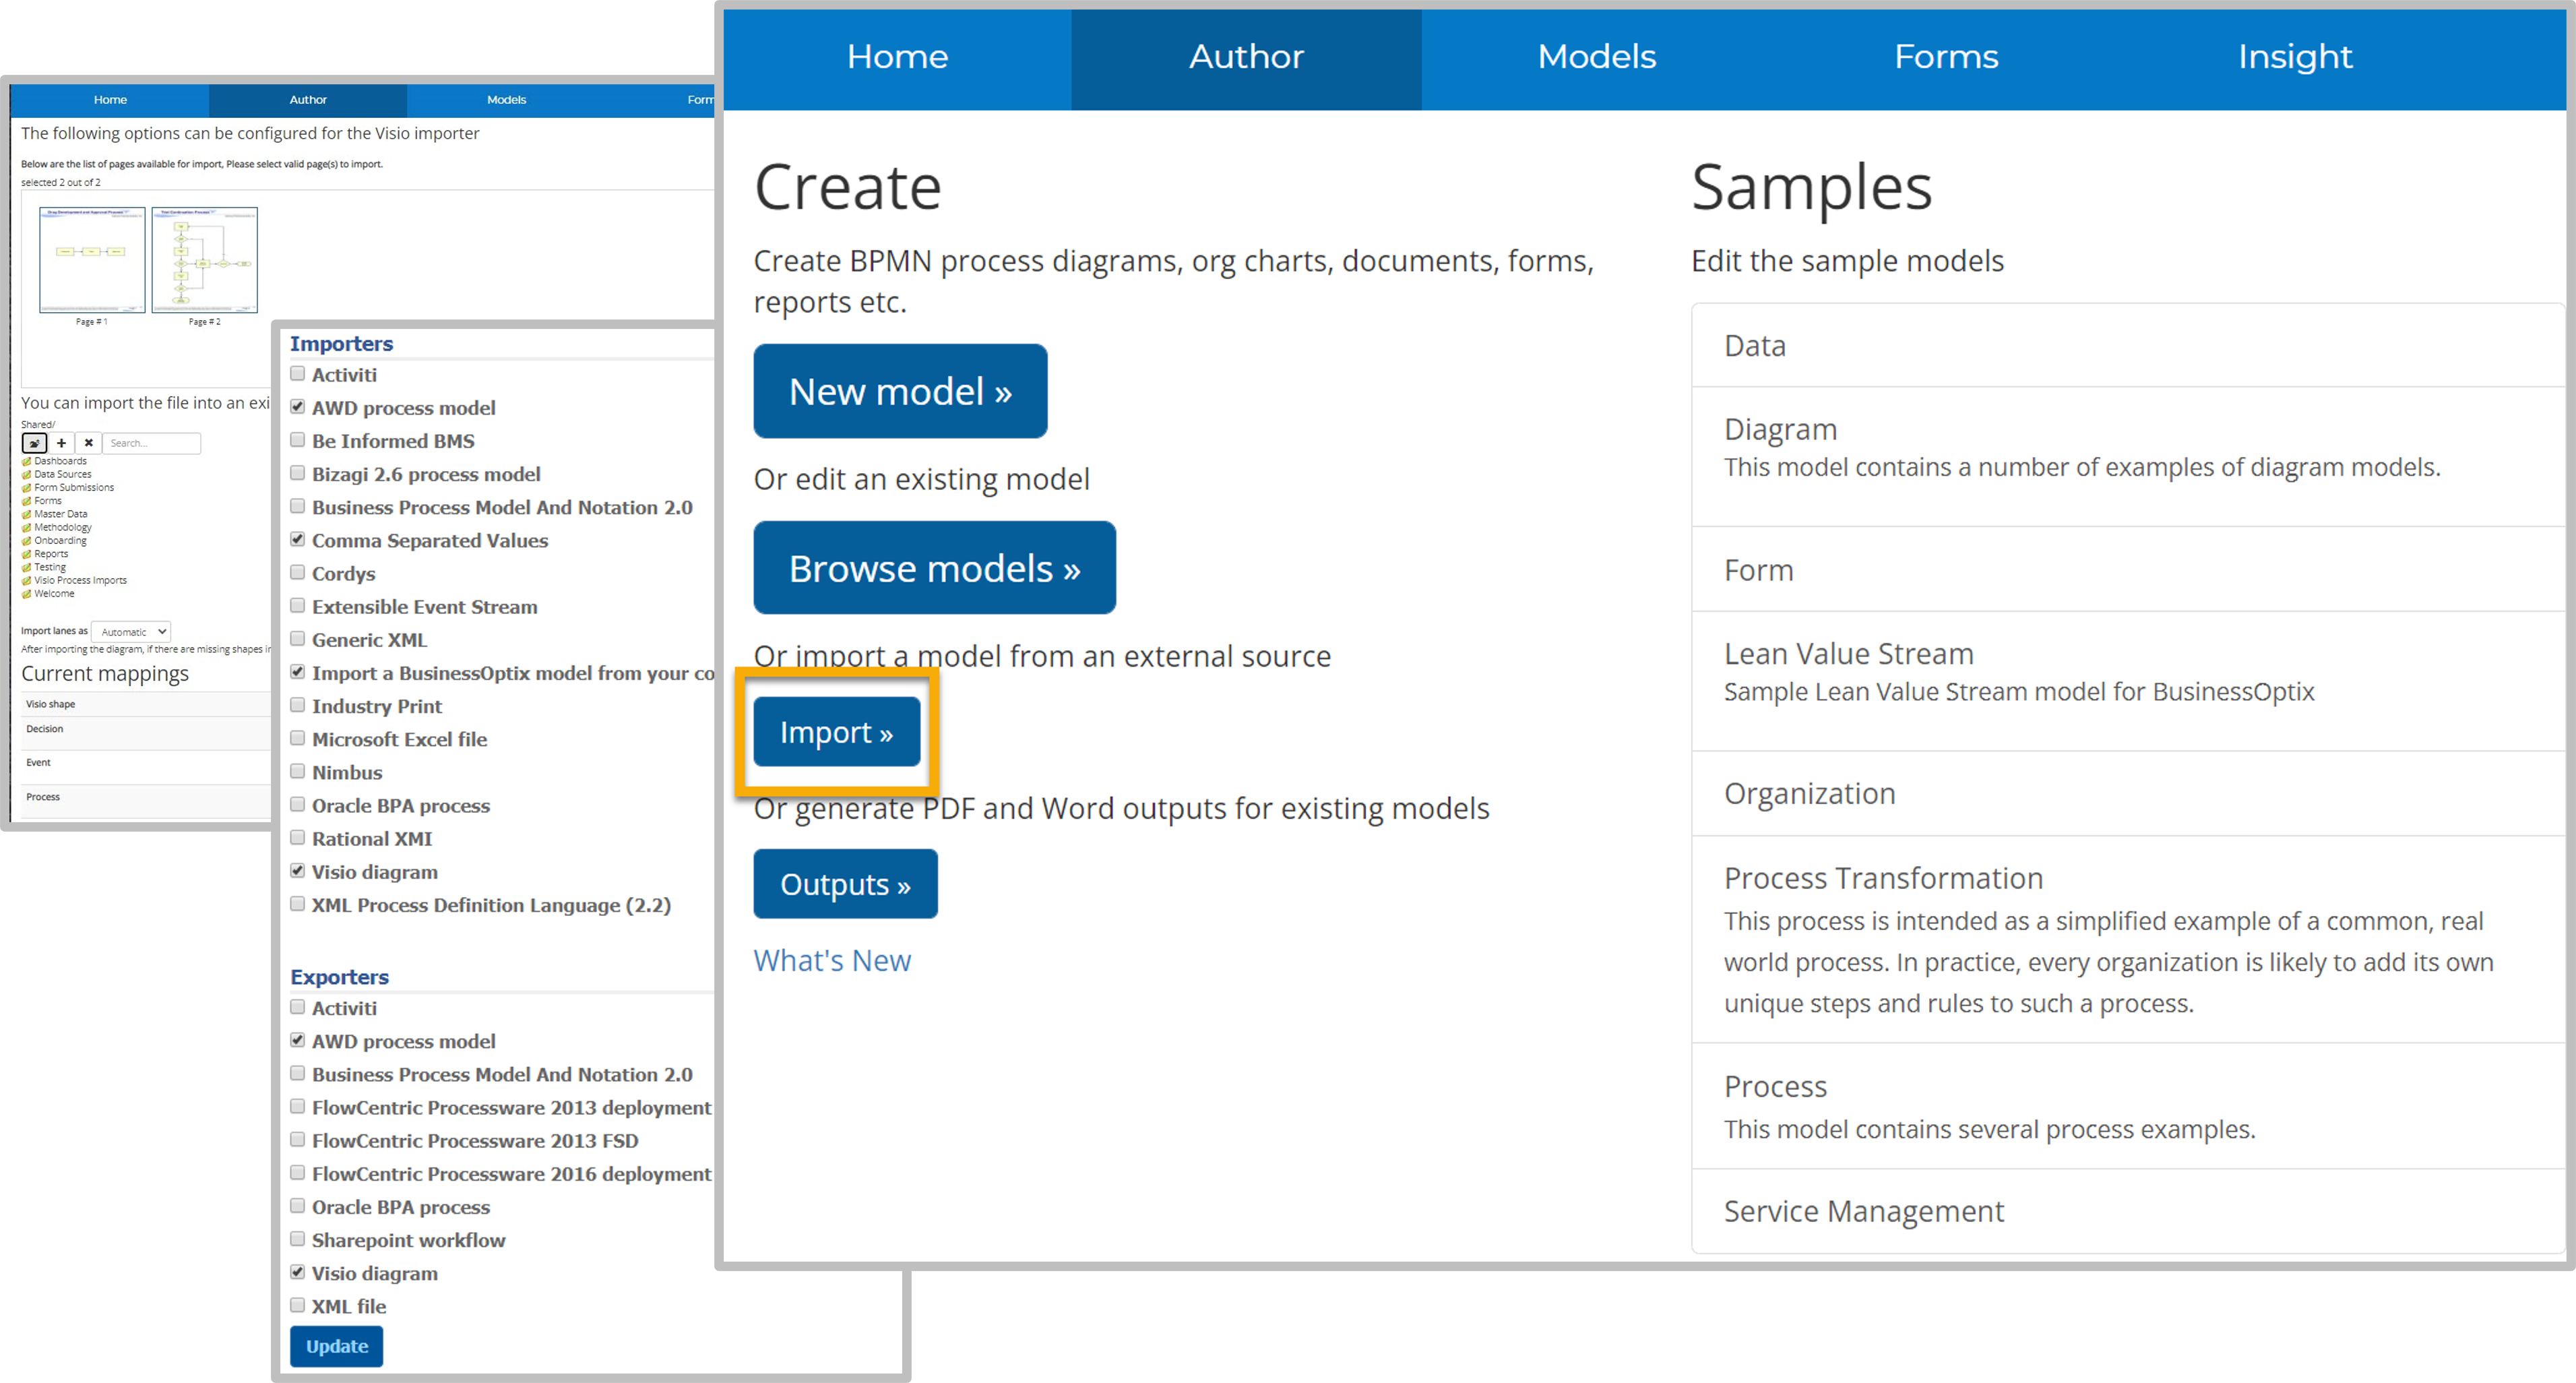Image resolution: width=2576 pixels, height=1383 pixels.
Task: Click Home tab in the Visio importer window
Action: [110, 100]
